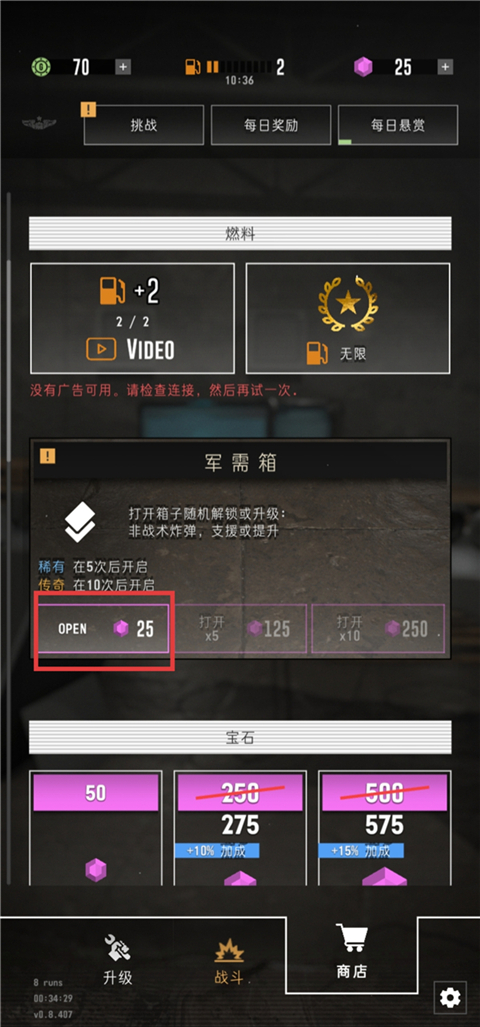This screenshot has height=1027, width=480.
Task: Open the 每日悬赏 daily bounty button
Action: pos(397,124)
